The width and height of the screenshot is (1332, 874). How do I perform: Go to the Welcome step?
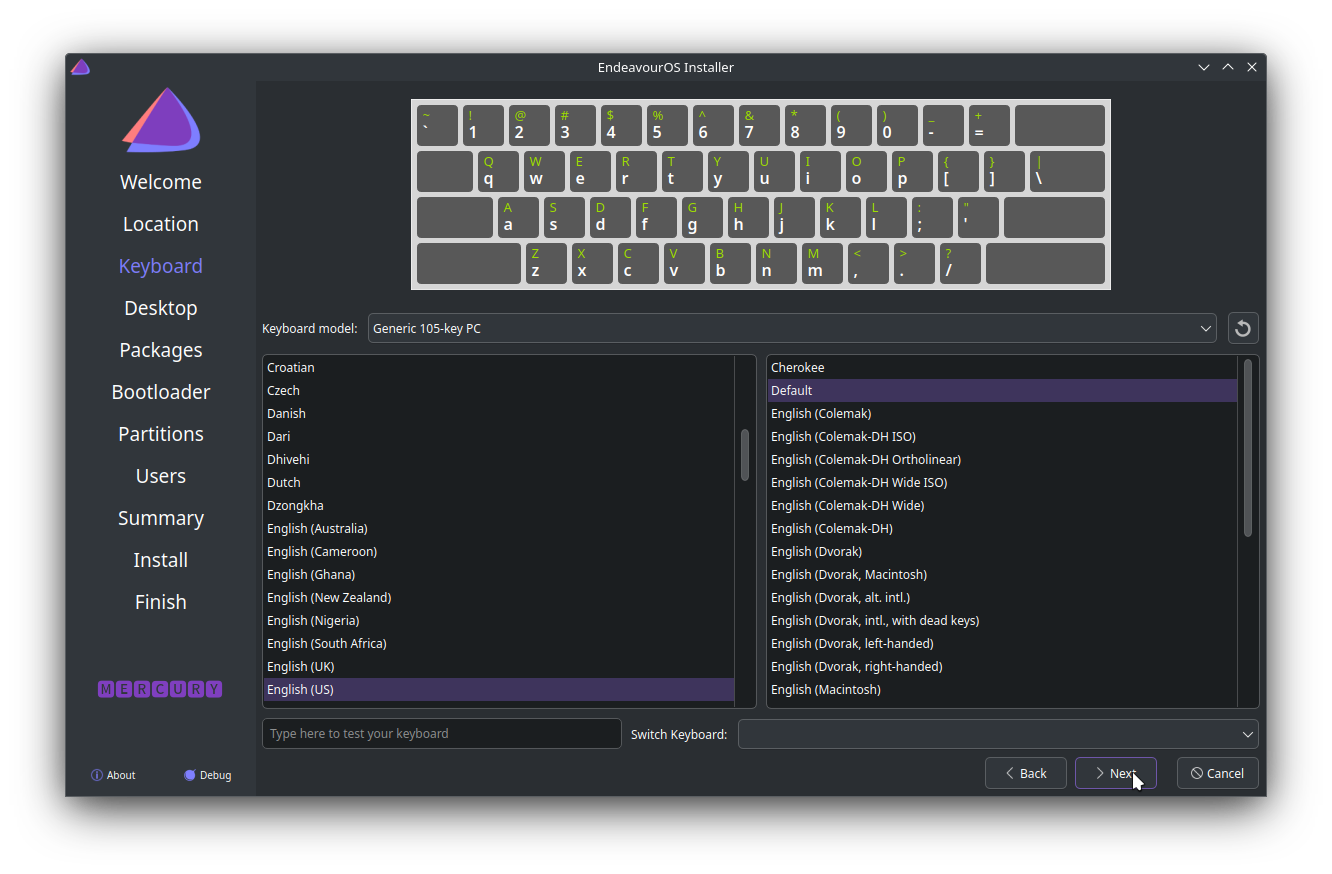161,182
